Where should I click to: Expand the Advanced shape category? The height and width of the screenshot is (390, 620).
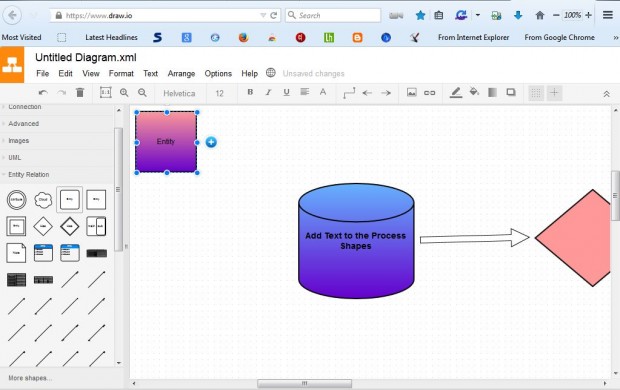tap(24, 123)
